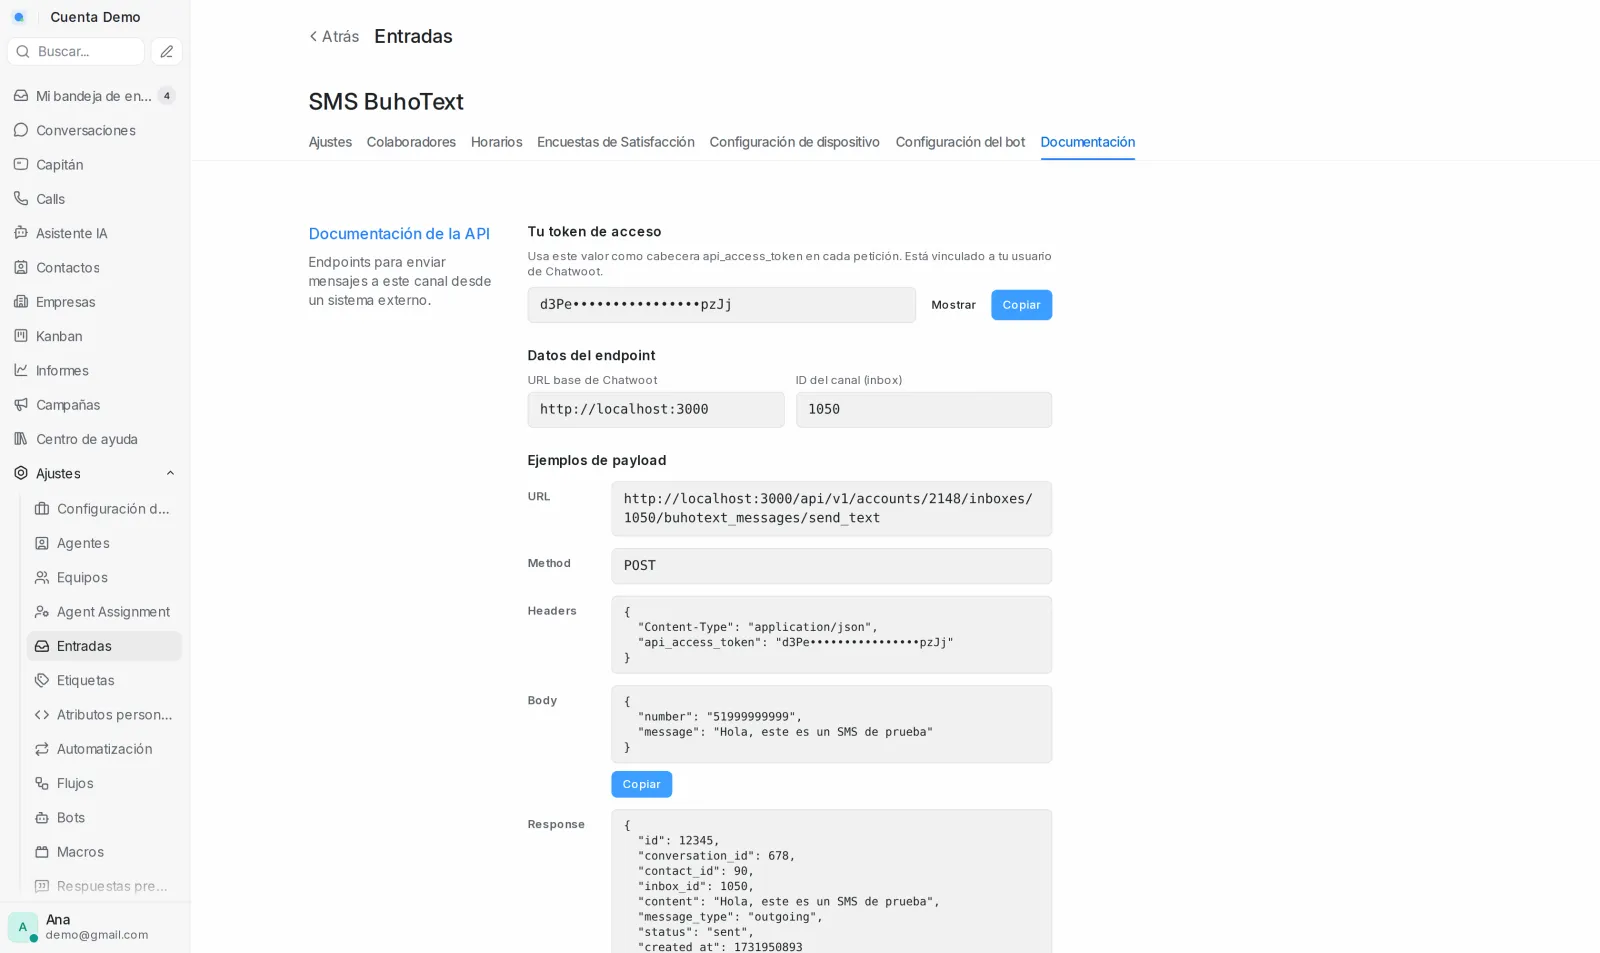Screen dimensions: 1600x953
Task: Open Agentes icon in settings
Action: click(42, 543)
